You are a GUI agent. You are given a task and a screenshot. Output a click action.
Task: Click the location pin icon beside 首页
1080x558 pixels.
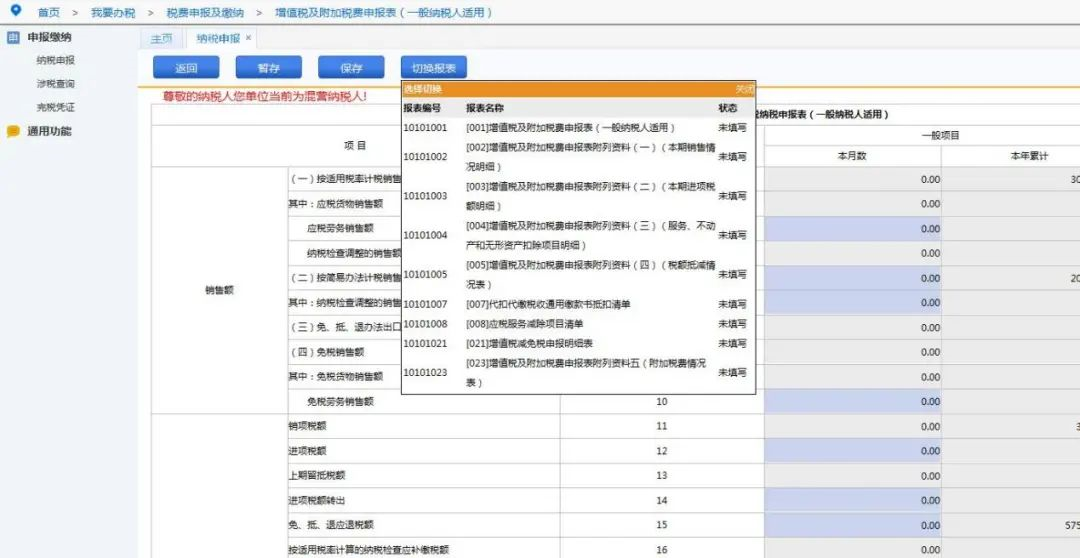point(17,11)
